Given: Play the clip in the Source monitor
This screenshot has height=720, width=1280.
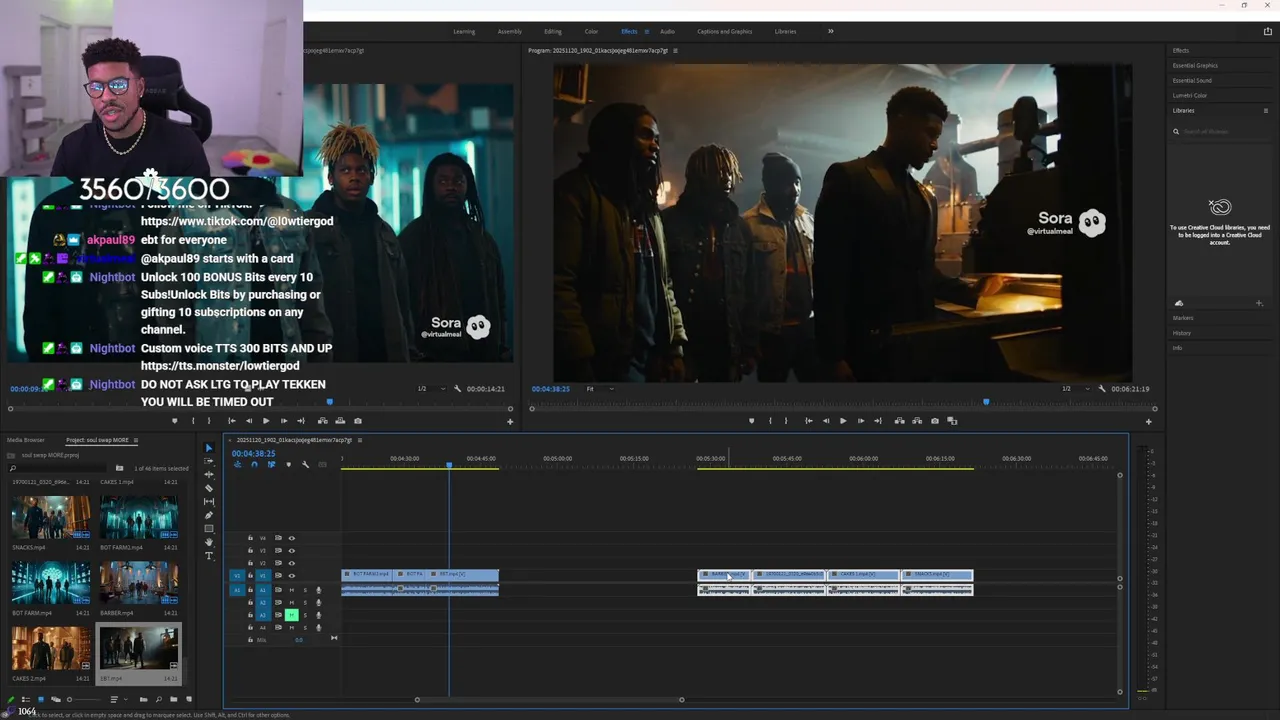Looking at the screenshot, I should pos(266,421).
